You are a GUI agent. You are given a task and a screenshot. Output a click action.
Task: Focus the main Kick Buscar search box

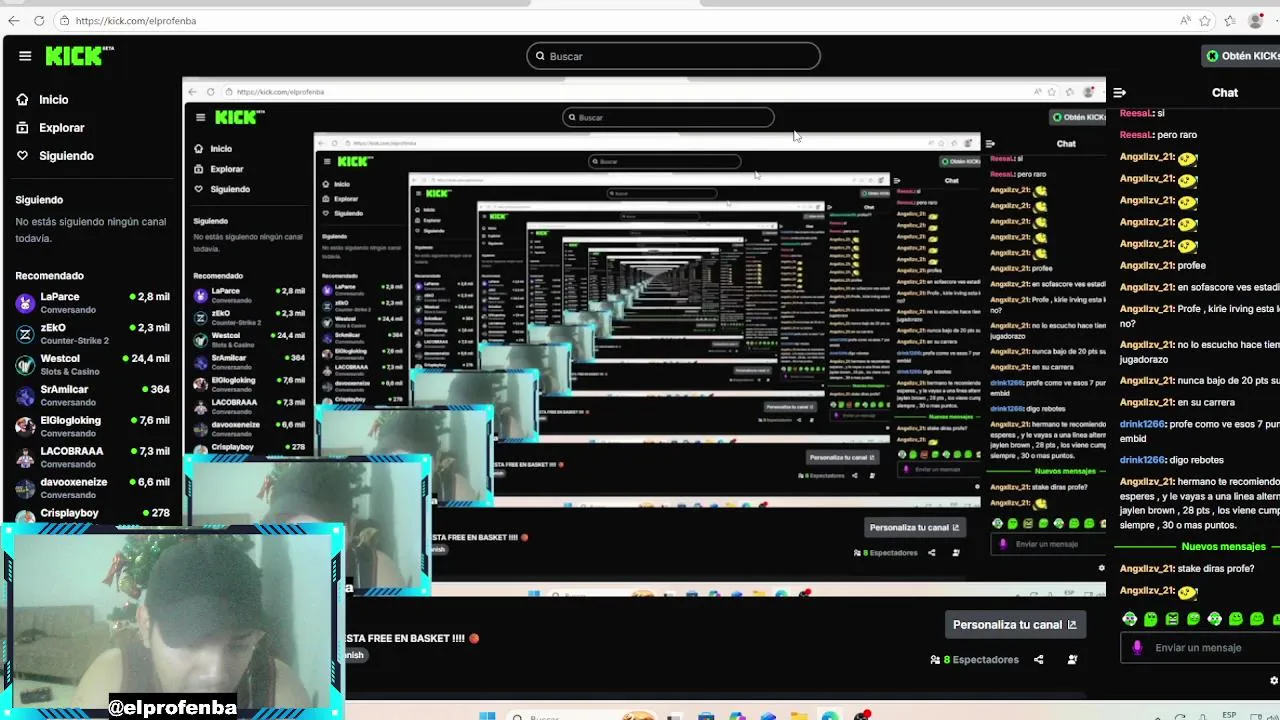click(x=673, y=56)
